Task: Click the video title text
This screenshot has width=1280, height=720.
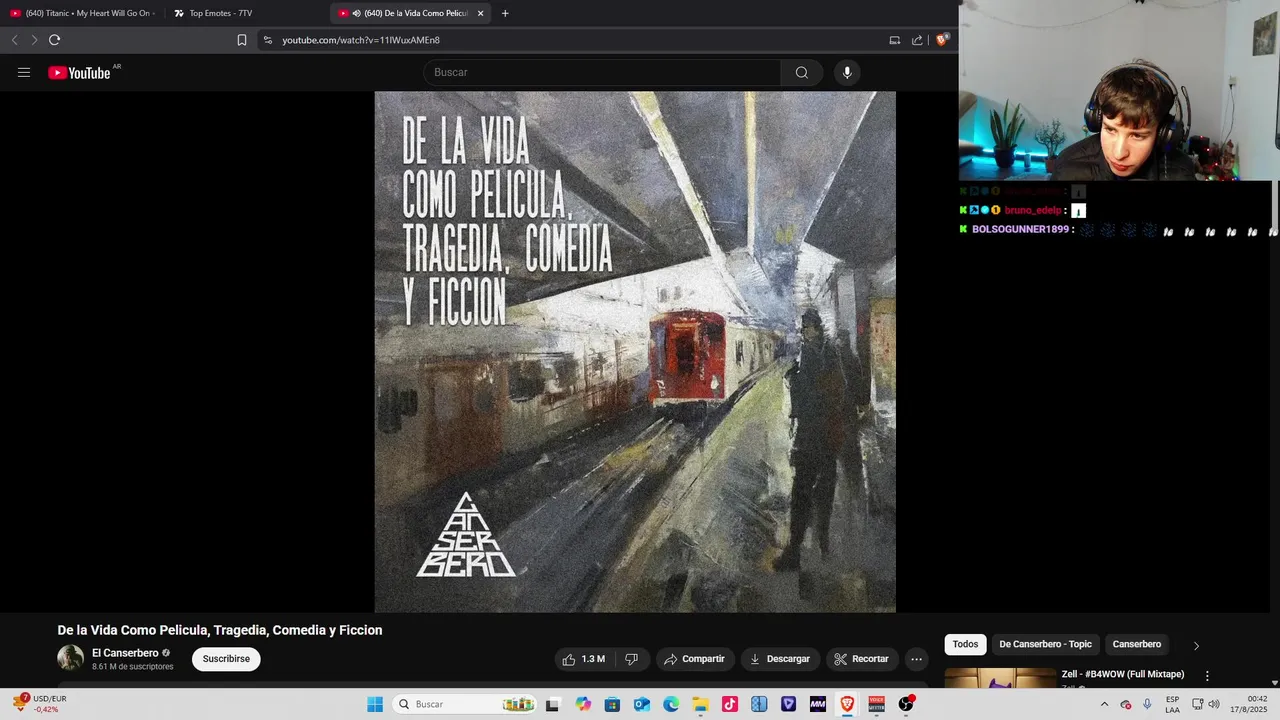Action: click(x=220, y=630)
